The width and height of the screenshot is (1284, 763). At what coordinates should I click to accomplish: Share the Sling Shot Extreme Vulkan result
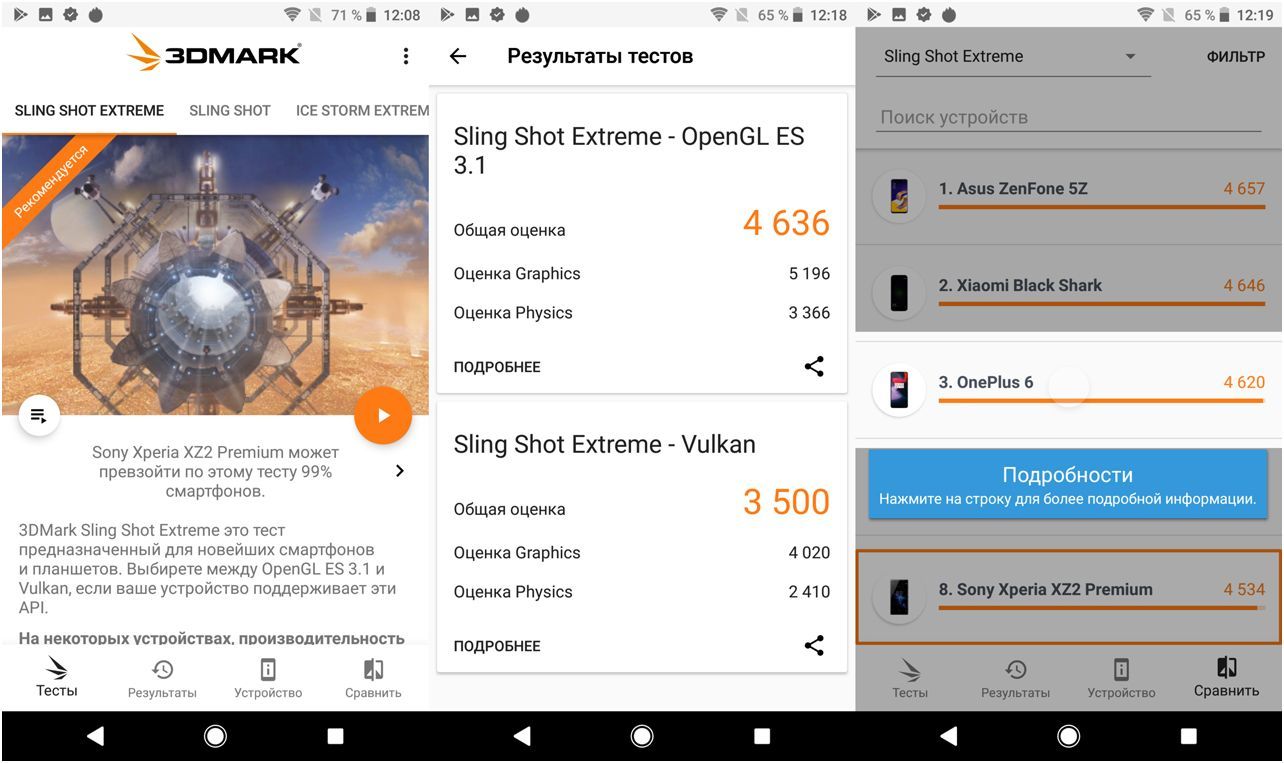click(814, 646)
